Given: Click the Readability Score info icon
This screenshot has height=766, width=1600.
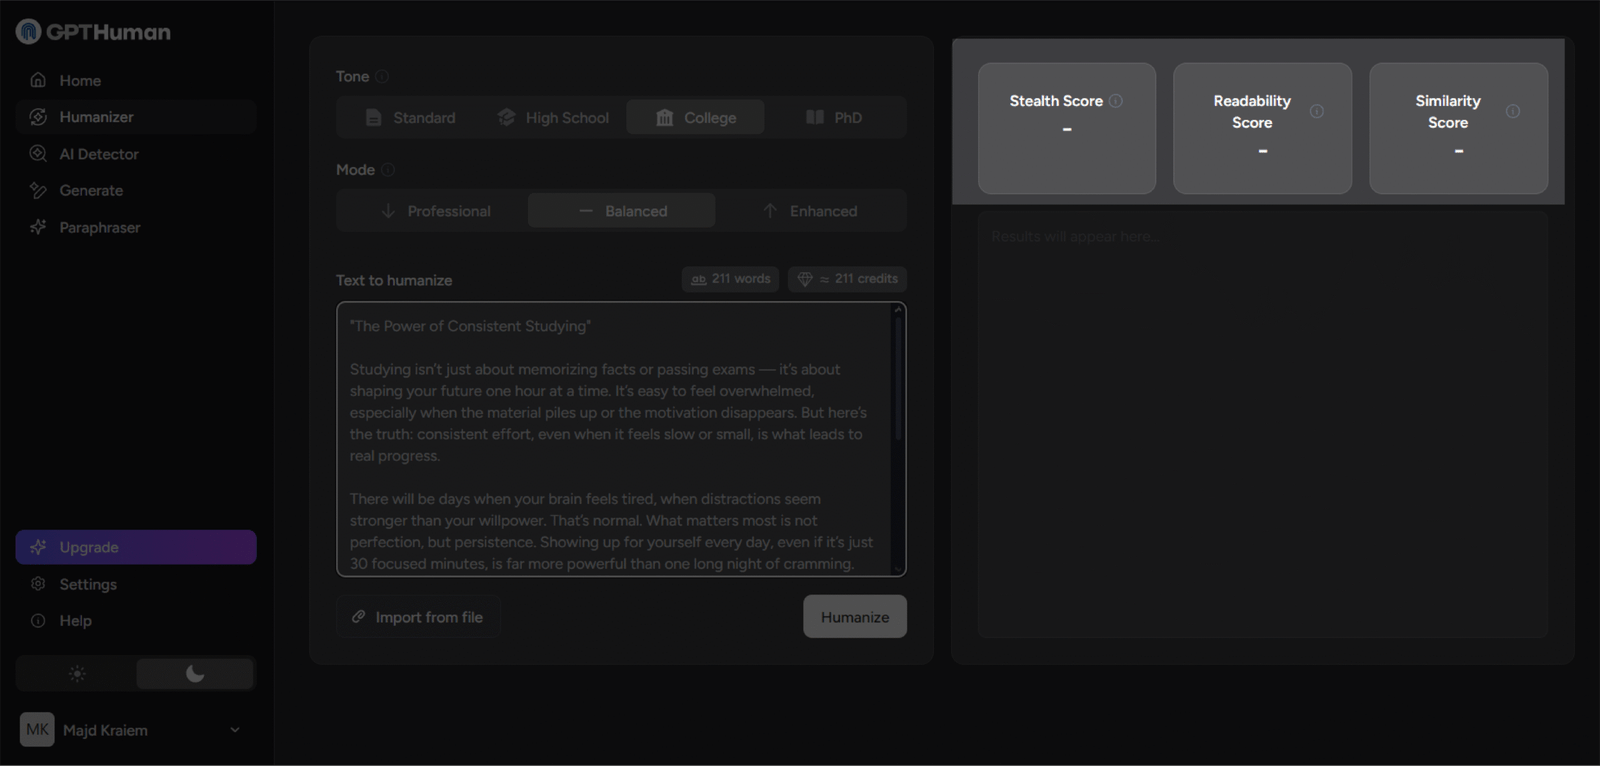Looking at the screenshot, I should tap(1317, 112).
